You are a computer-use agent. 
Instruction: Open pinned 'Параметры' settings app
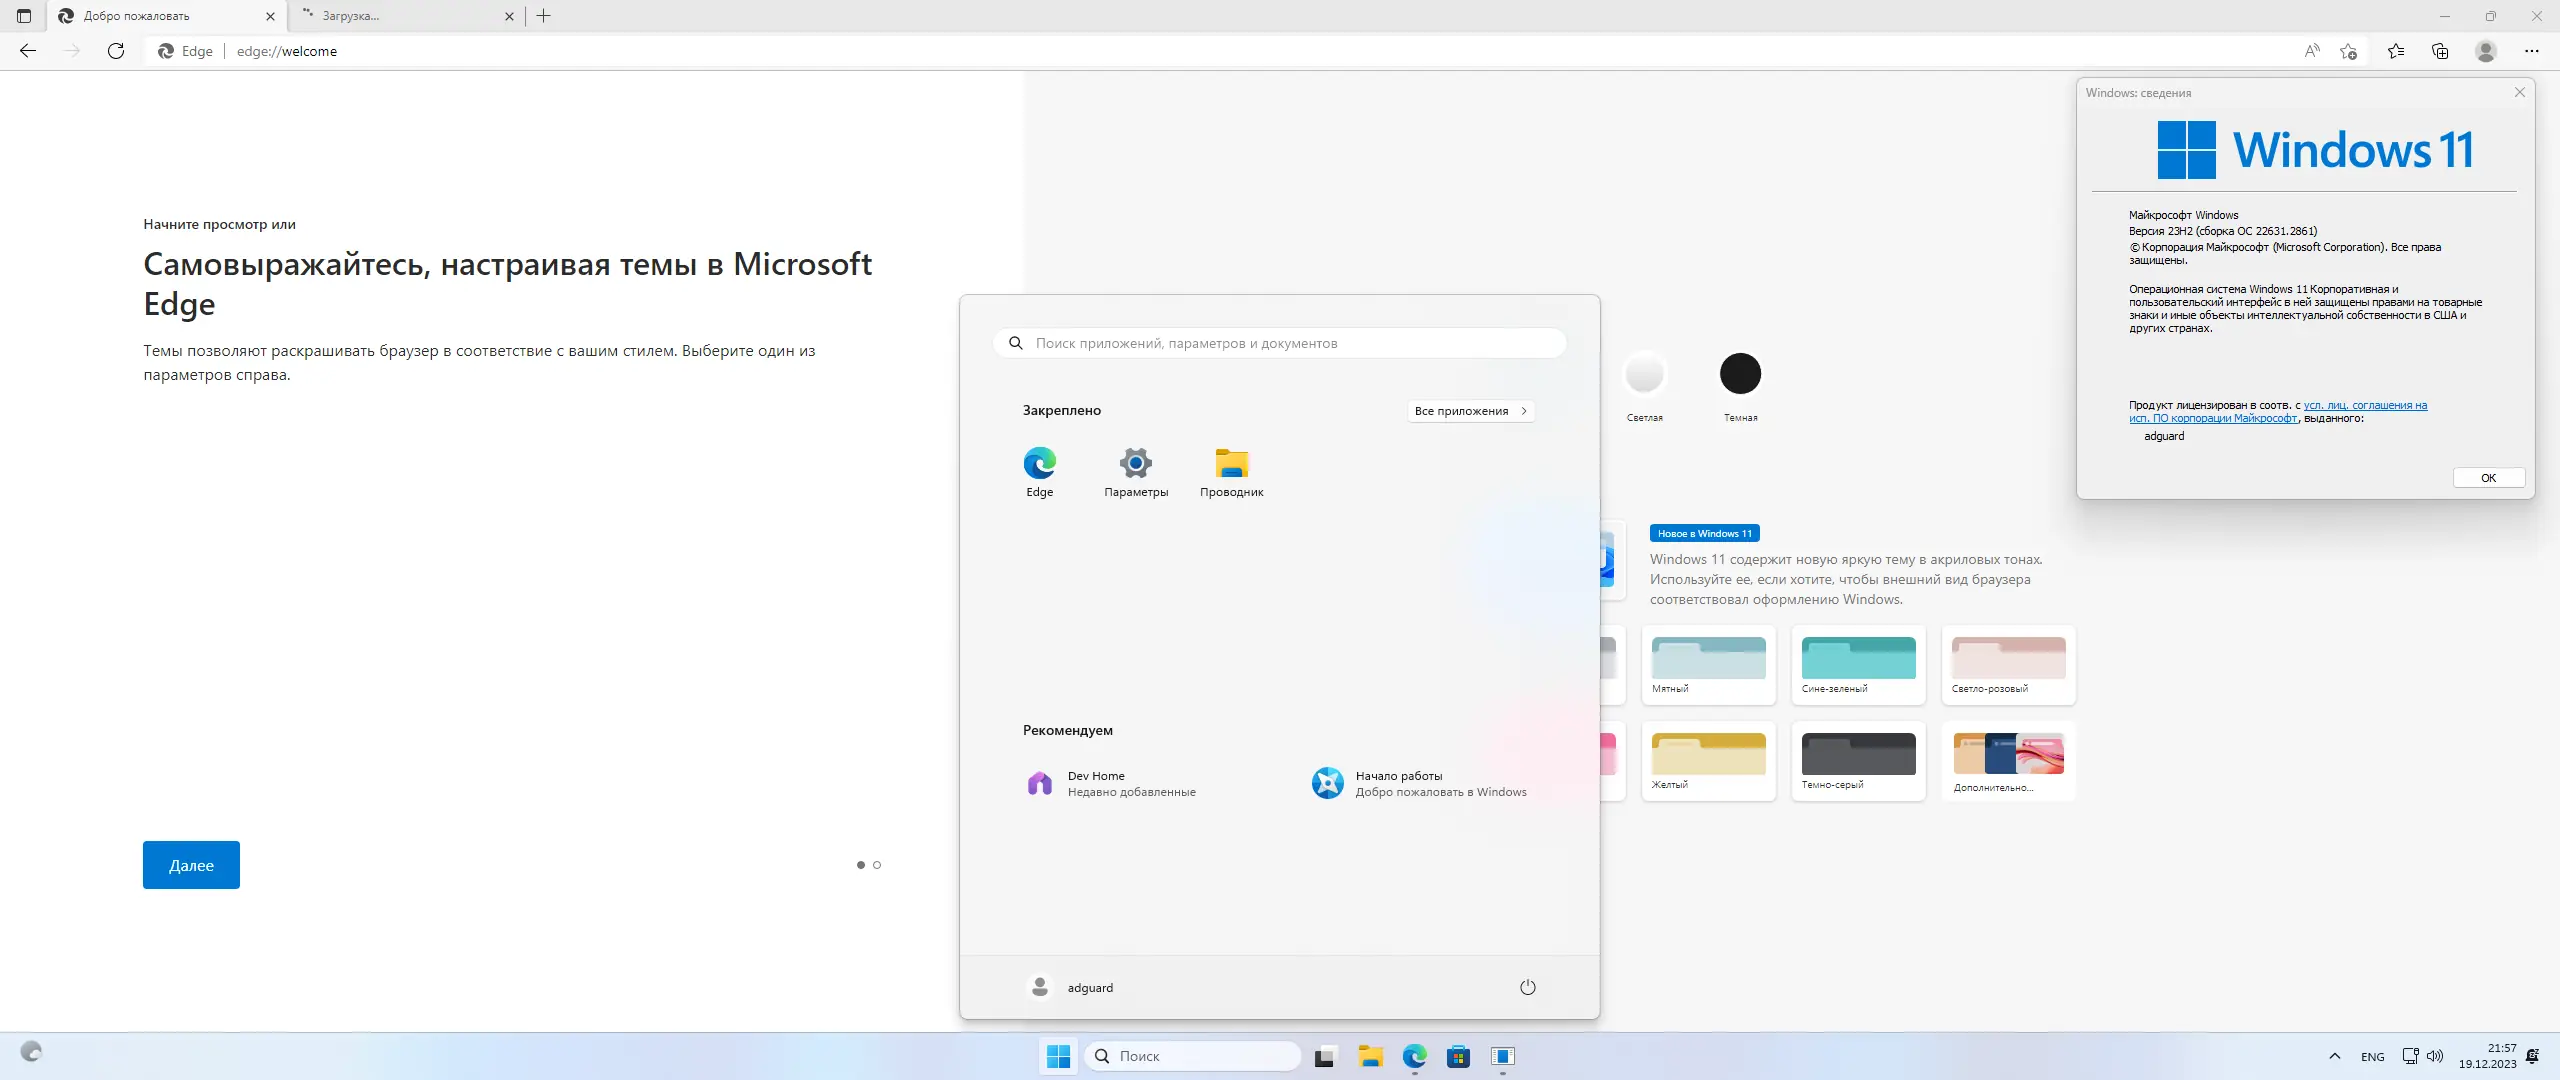click(1136, 472)
